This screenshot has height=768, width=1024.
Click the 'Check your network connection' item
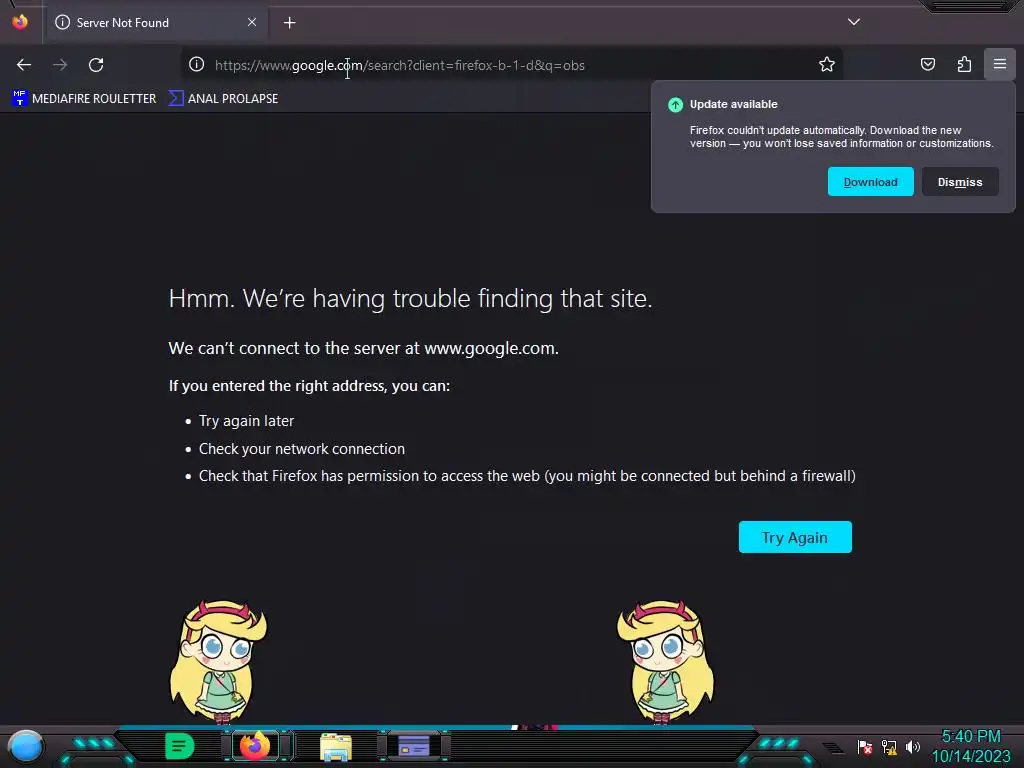[302, 449]
